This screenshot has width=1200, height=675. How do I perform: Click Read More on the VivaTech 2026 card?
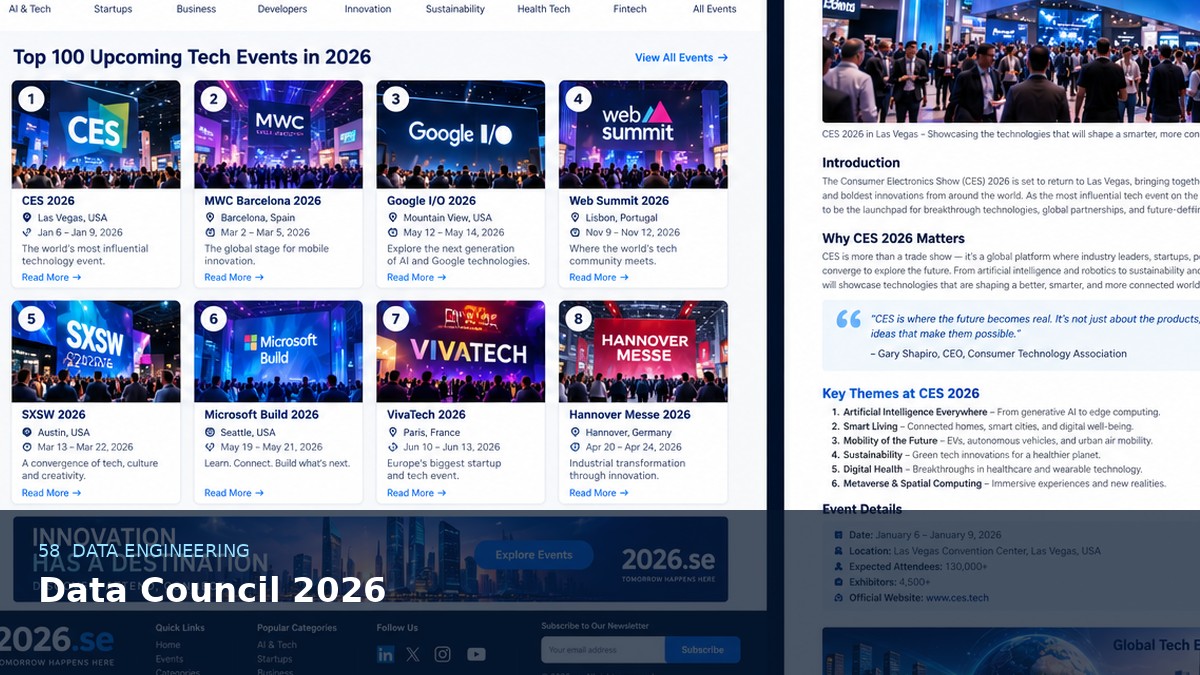[x=416, y=493]
